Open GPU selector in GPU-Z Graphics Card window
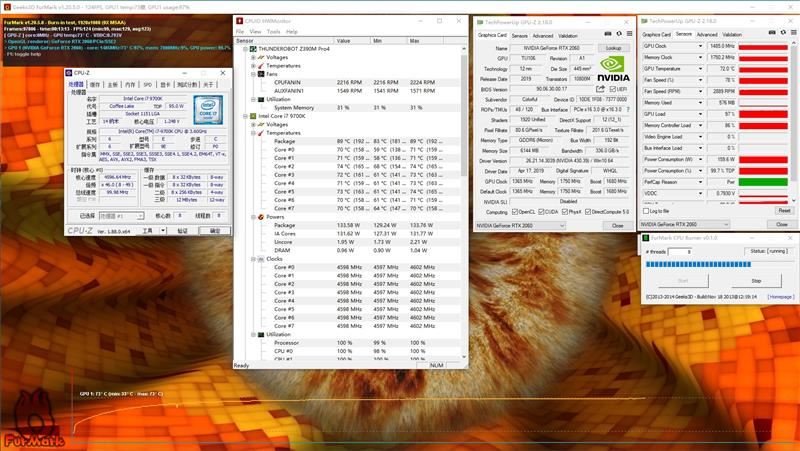 (520, 225)
